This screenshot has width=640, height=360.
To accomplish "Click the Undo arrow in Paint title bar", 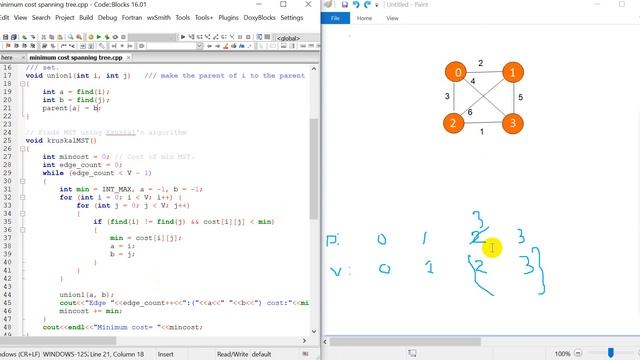I will point(356,5).
